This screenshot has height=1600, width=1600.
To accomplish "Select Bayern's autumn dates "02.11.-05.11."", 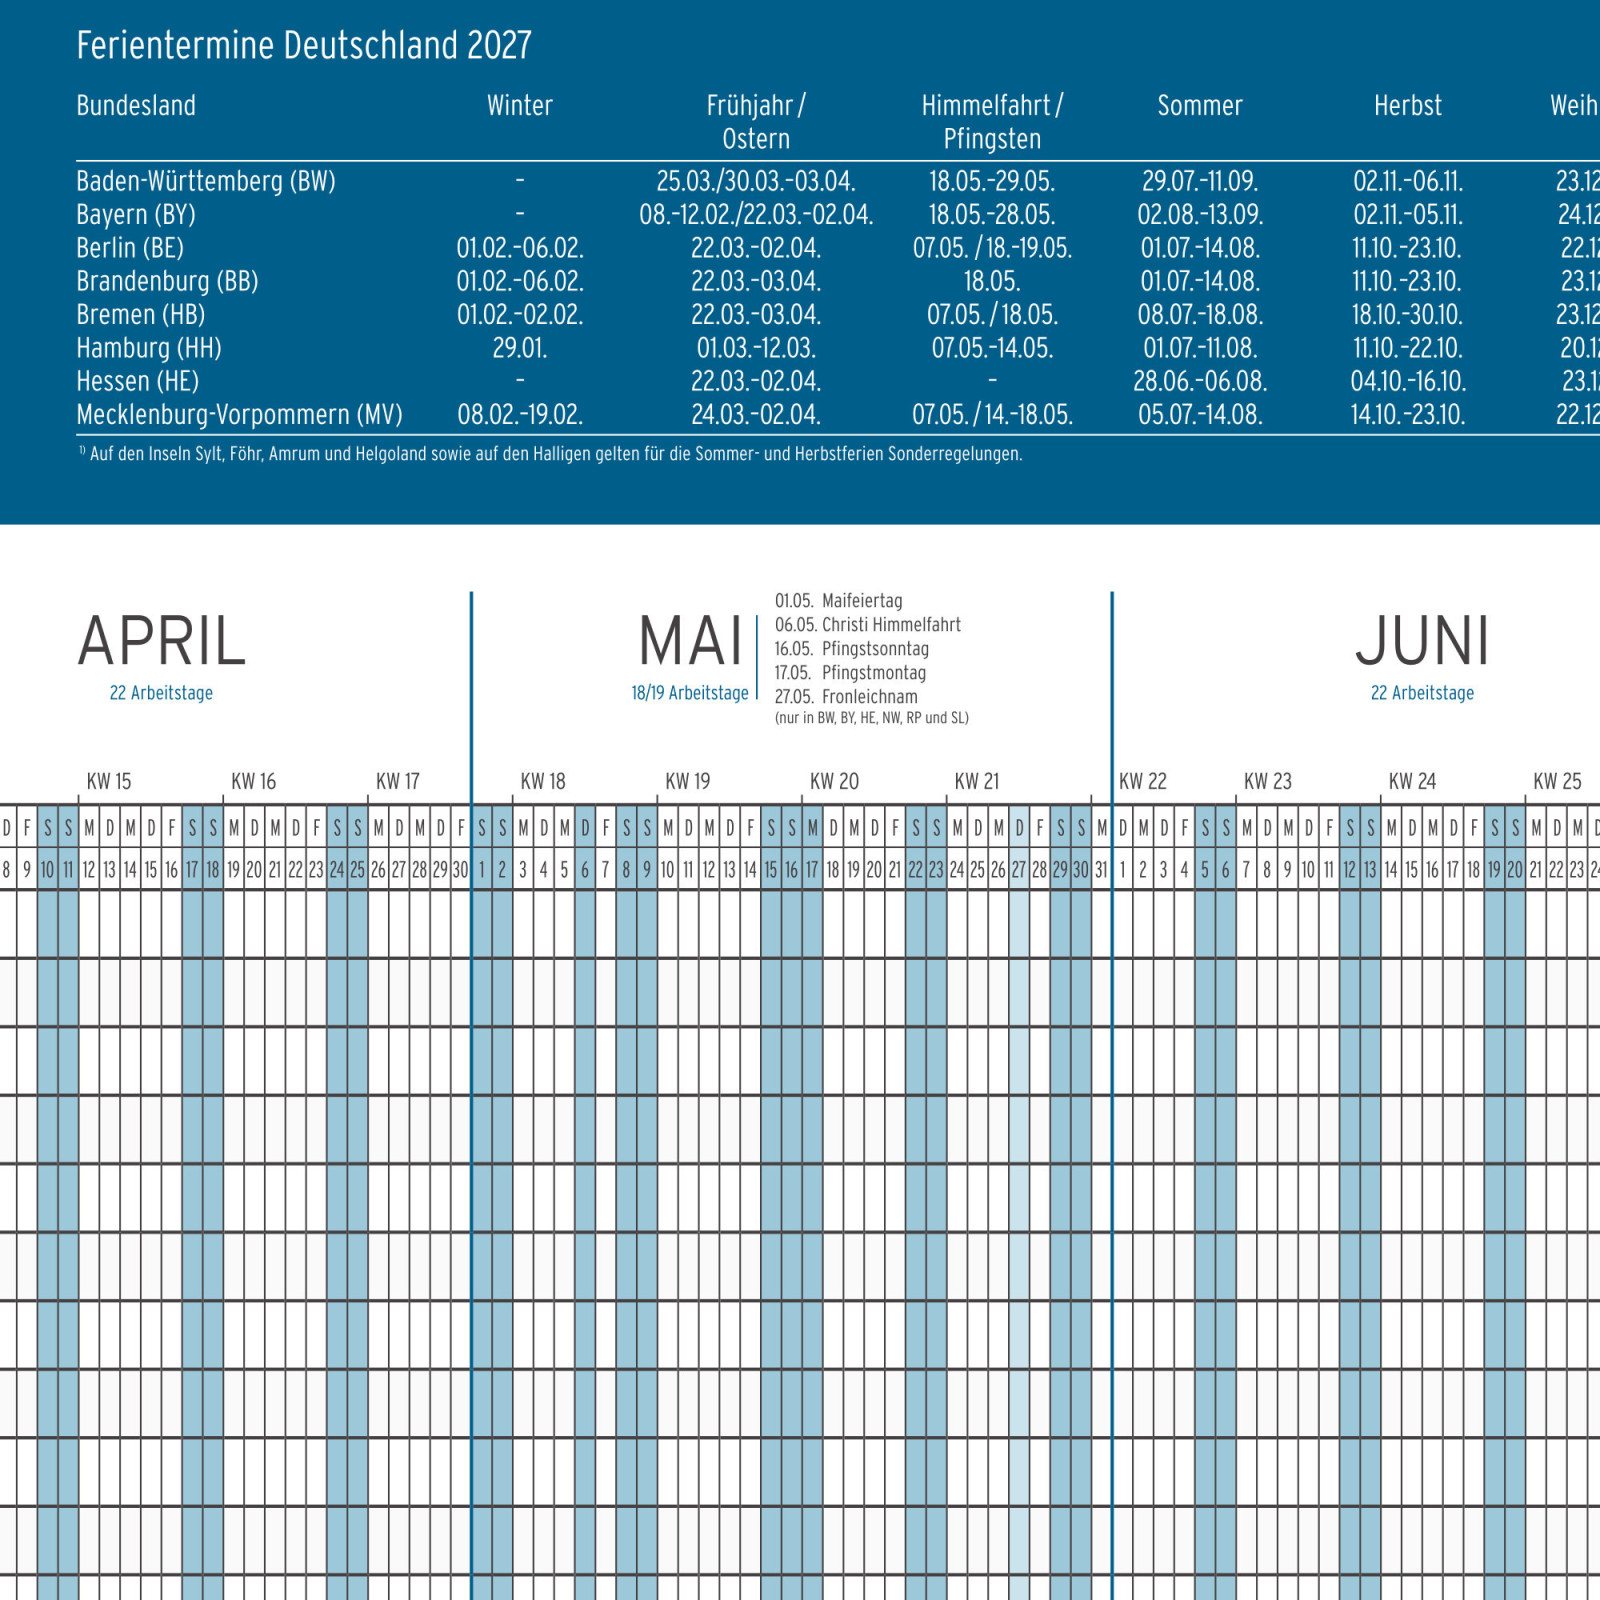I will pyautogui.click(x=1408, y=215).
